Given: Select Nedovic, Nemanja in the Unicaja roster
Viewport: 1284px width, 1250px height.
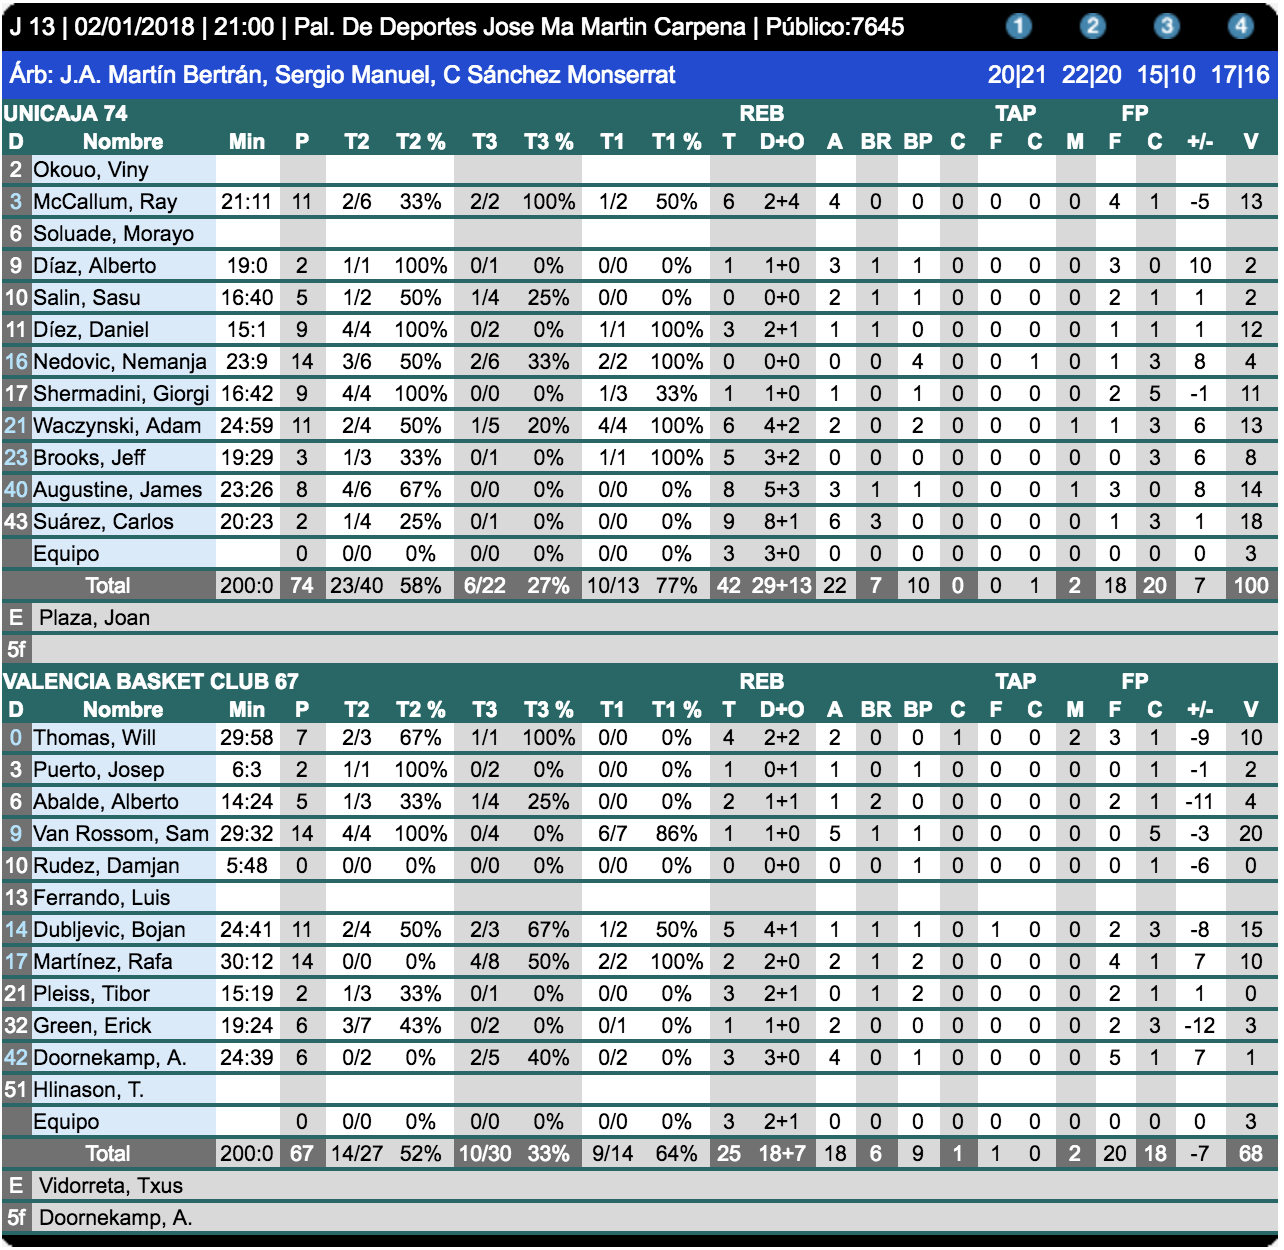Looking at the screenshot, I should pos(120,362).
